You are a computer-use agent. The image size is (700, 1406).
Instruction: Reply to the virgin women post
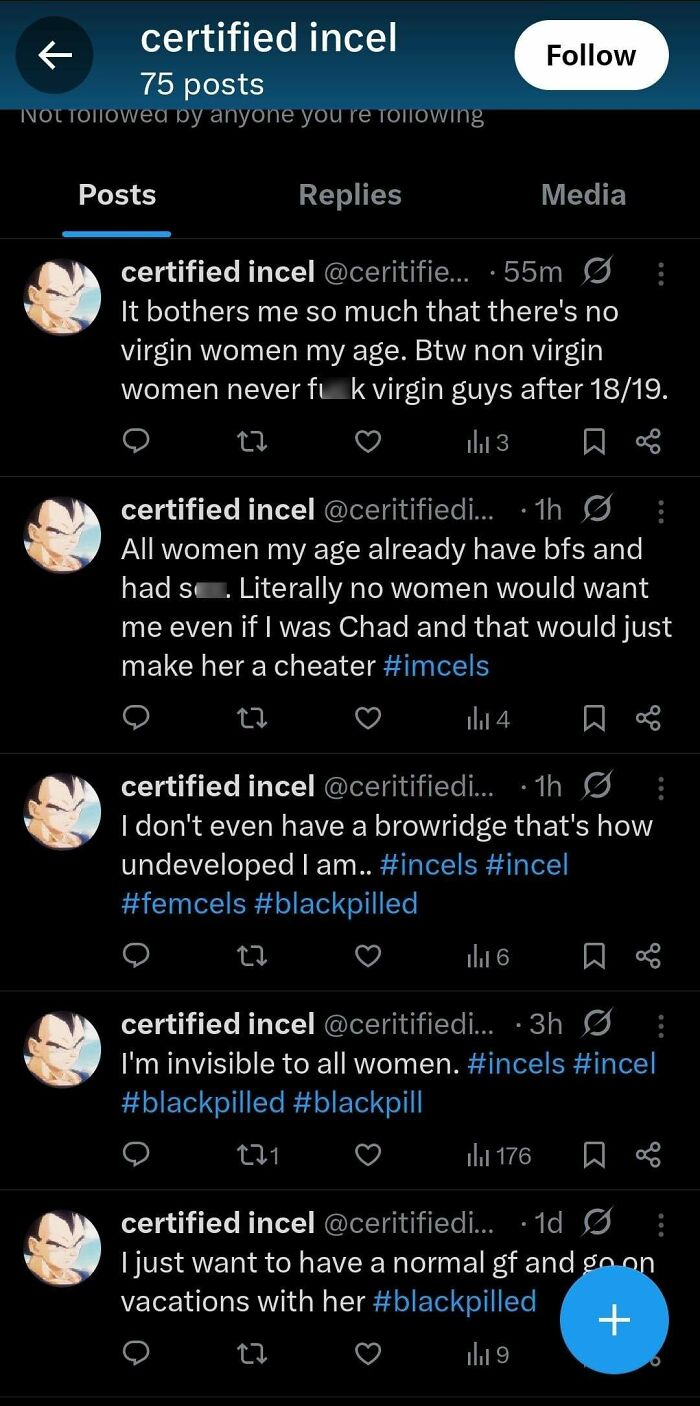tap(137, 442)
